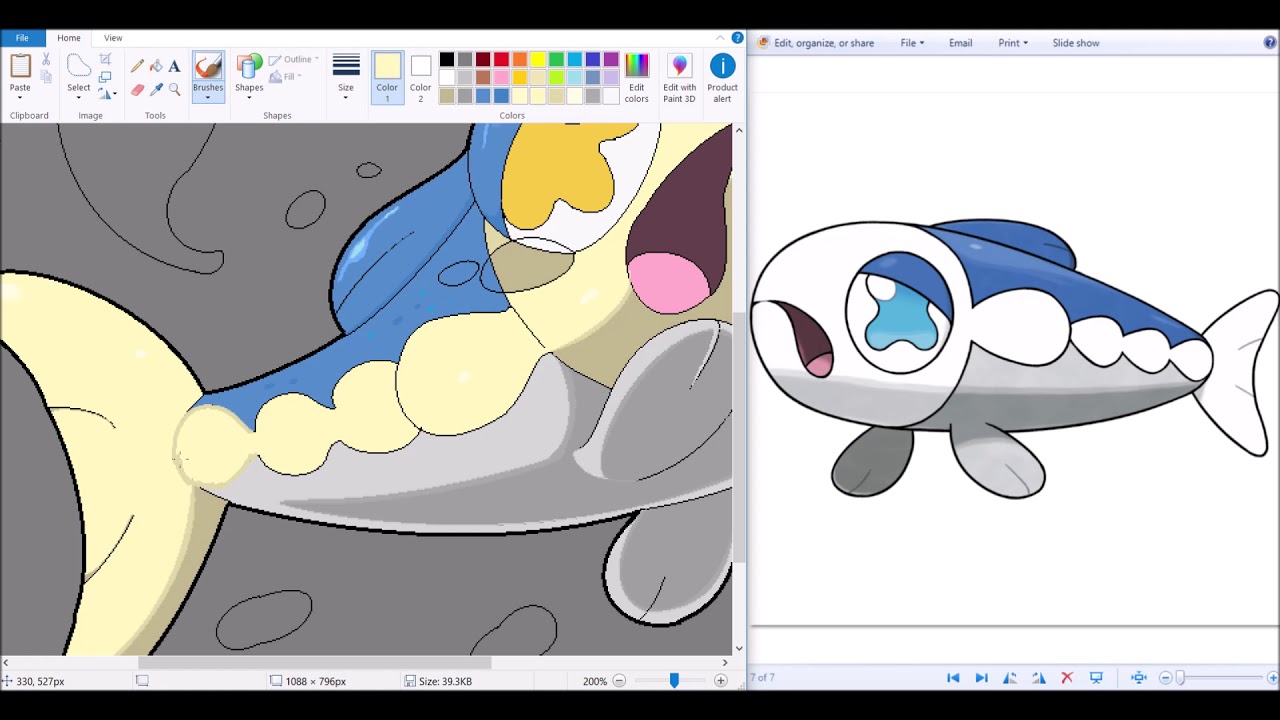Click the Paste clipboard icon
1280x720 pixels.
[20, 66]
